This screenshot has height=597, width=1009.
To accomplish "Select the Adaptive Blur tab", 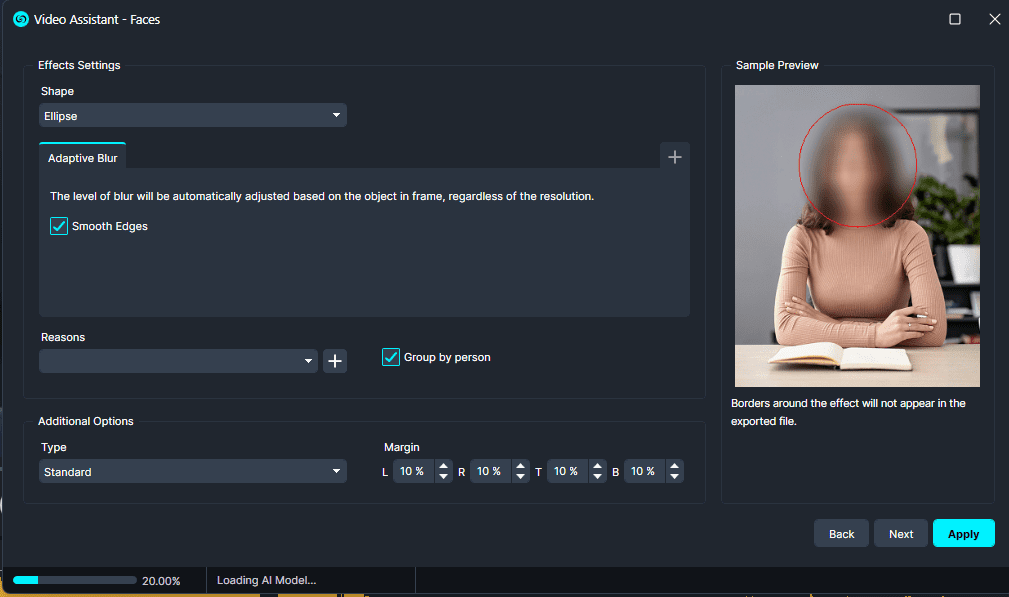I will click(x=83, y=158).
